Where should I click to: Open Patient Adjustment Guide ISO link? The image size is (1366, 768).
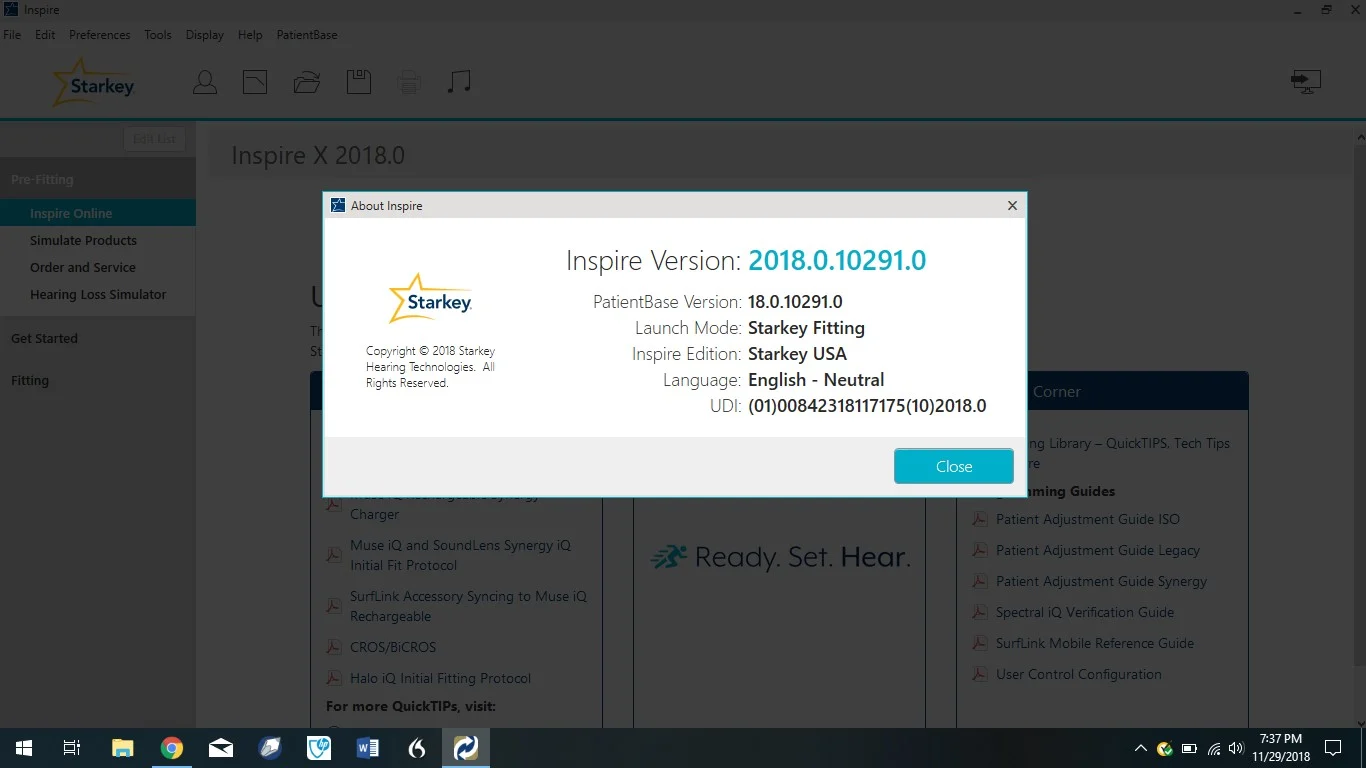(x=1088, y=519)
